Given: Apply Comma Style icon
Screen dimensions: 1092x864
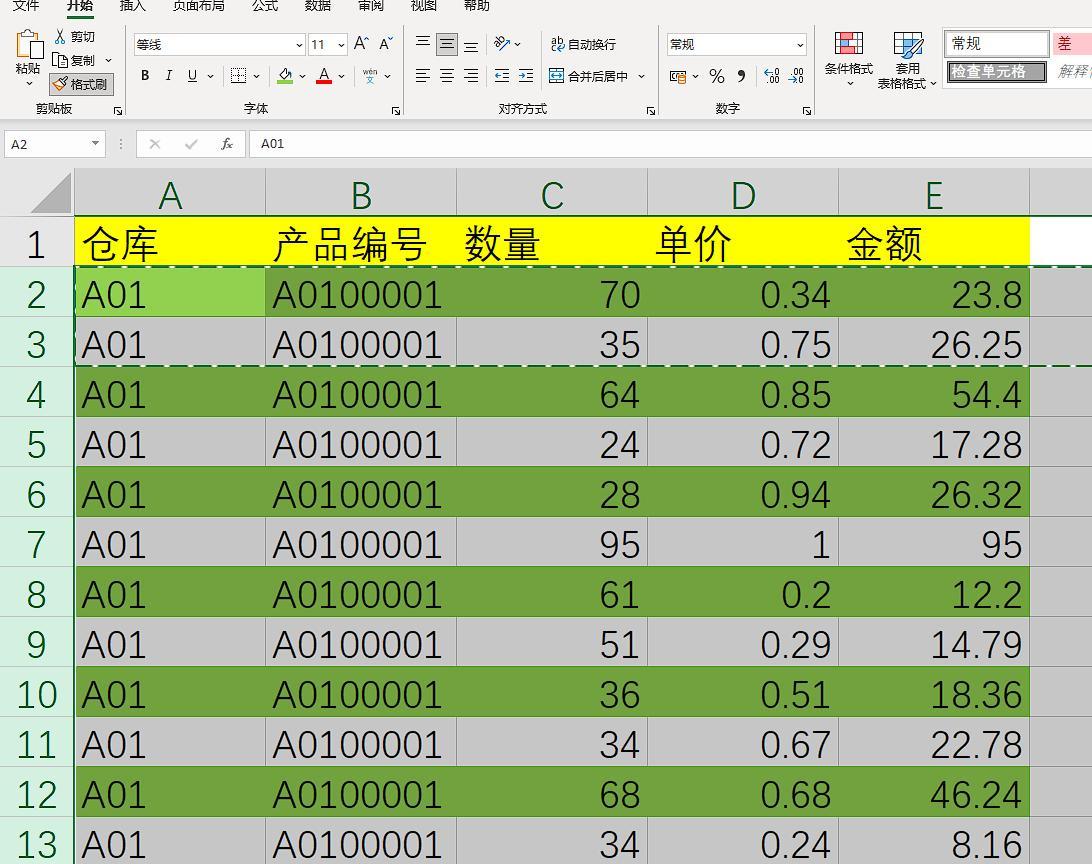Looking at the screenshot, I should tap(741, 77).
